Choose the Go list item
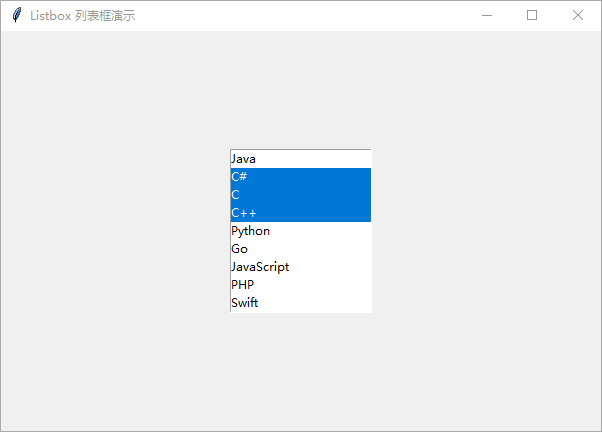Image resolution: width=602 pixels, height=432 pixels. 301,249
